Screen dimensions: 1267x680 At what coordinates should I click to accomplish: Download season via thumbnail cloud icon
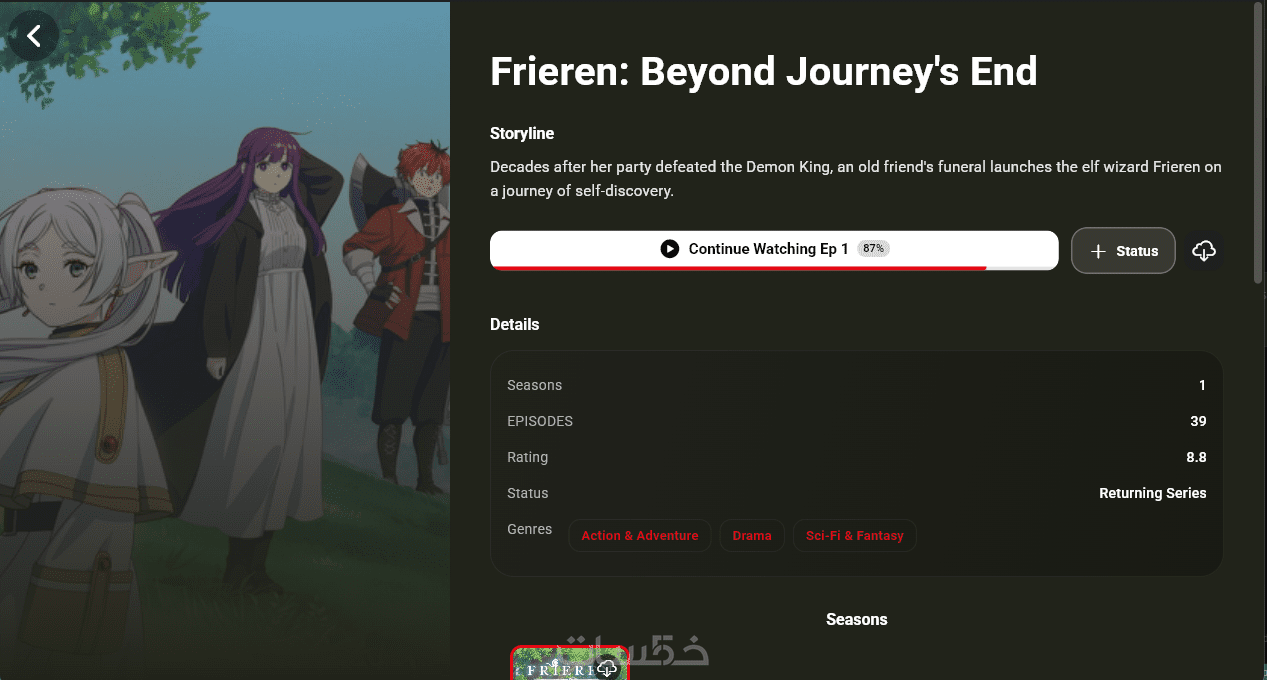[607, 668]
